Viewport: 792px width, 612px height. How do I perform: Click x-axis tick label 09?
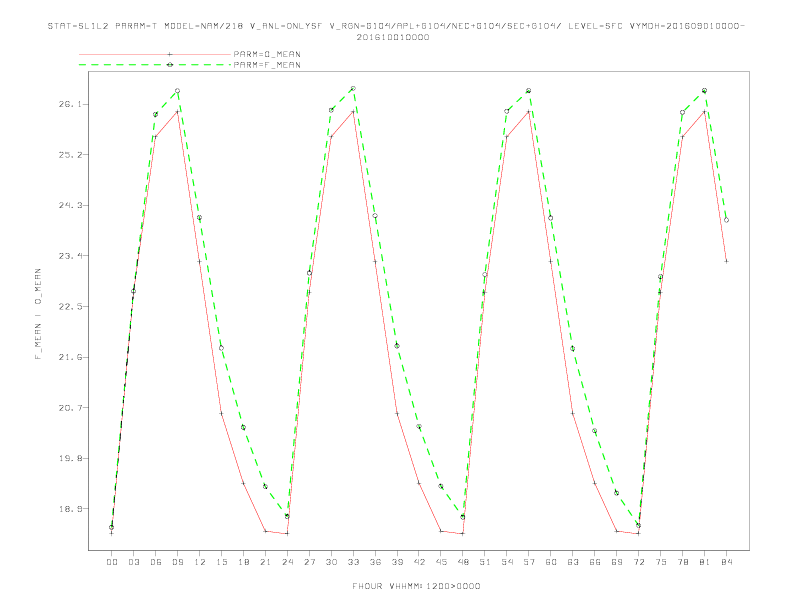pyautogui.click(x=177, y=562)
